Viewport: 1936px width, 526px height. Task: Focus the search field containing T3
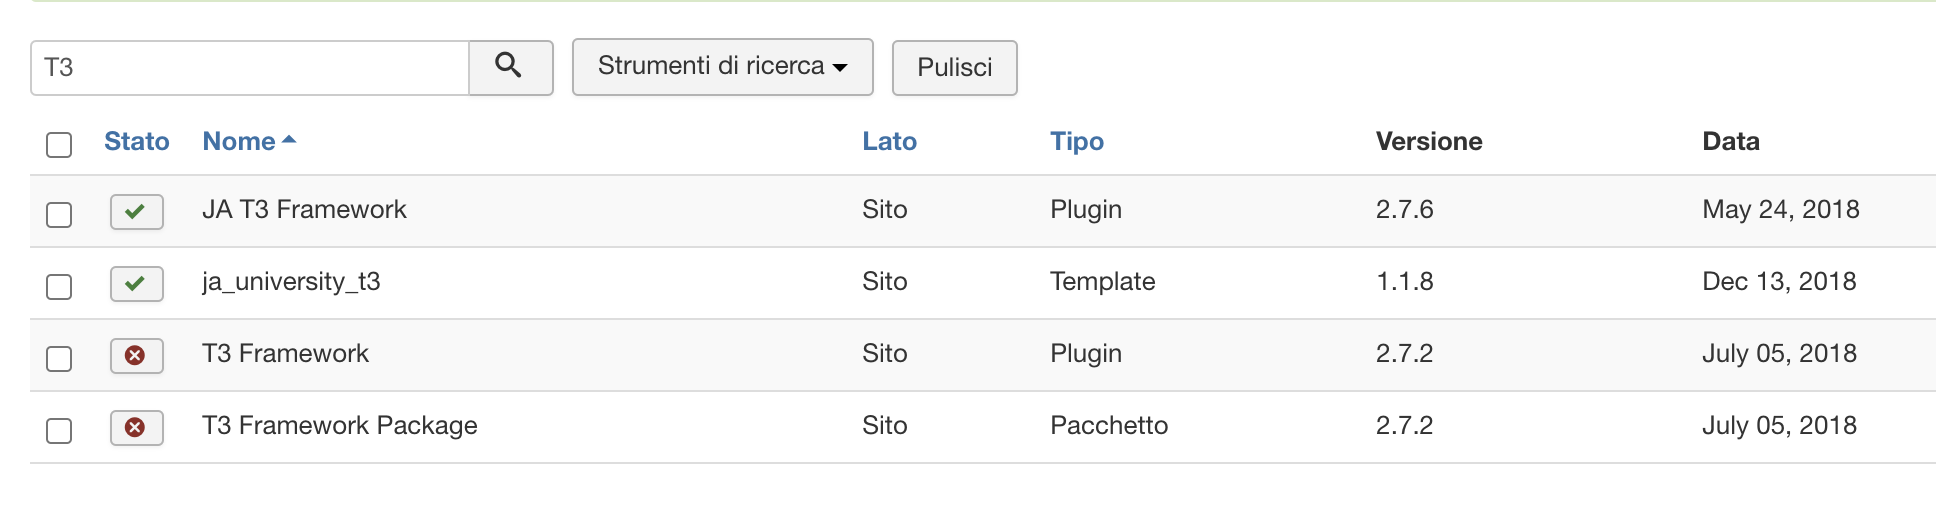[x=250, y=68]
